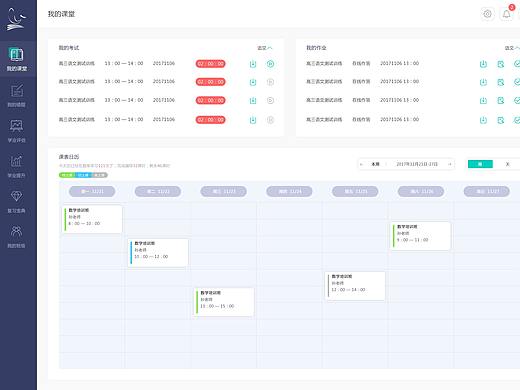Click check-circle icon in first homework row
The image size is (520, 390).
point(517,64)
